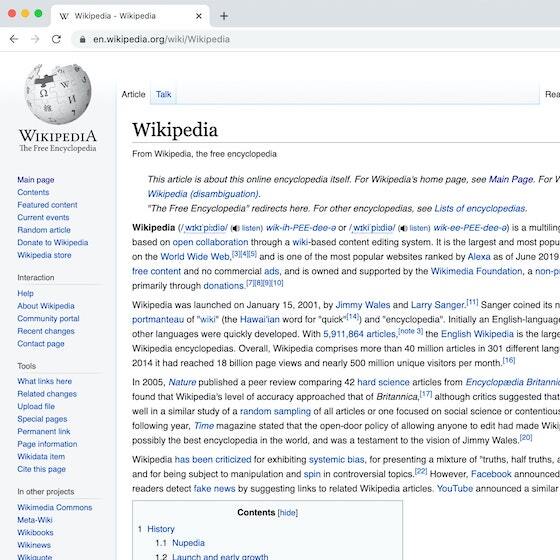Click citation reference [11]

(472, 302)
